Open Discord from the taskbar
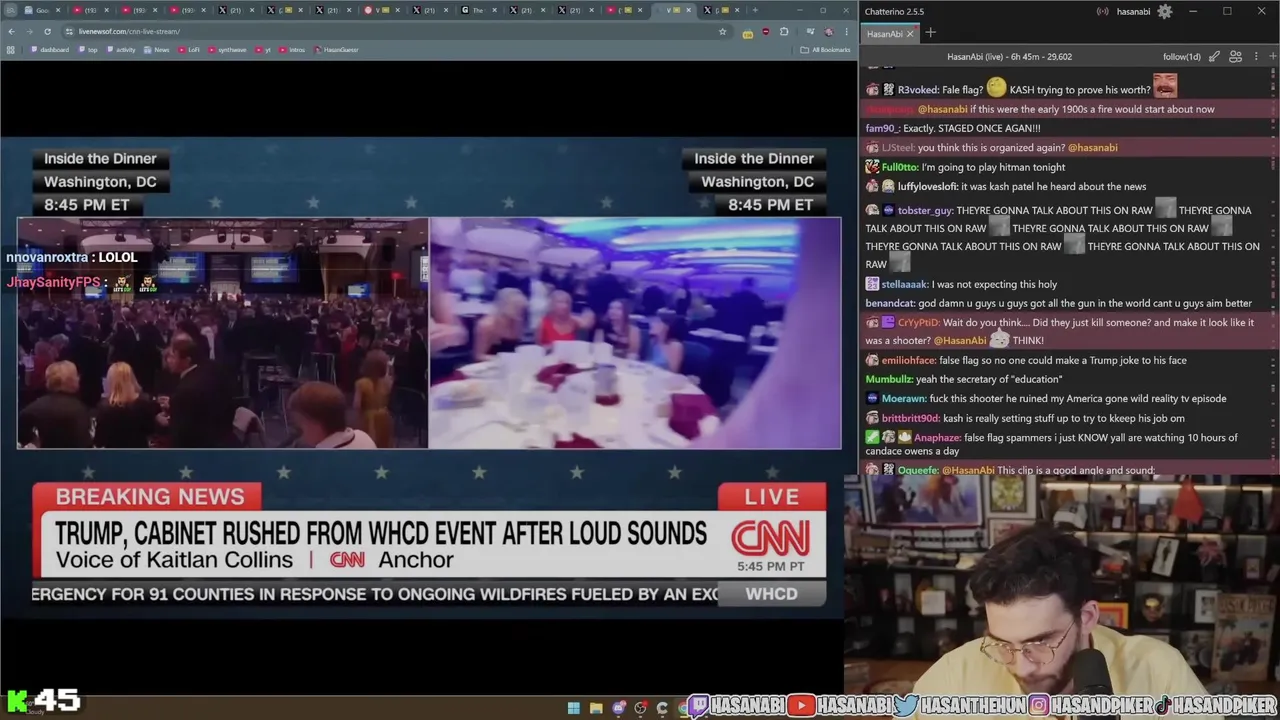Screen dimensions: 1280x720 pos(619,707)
